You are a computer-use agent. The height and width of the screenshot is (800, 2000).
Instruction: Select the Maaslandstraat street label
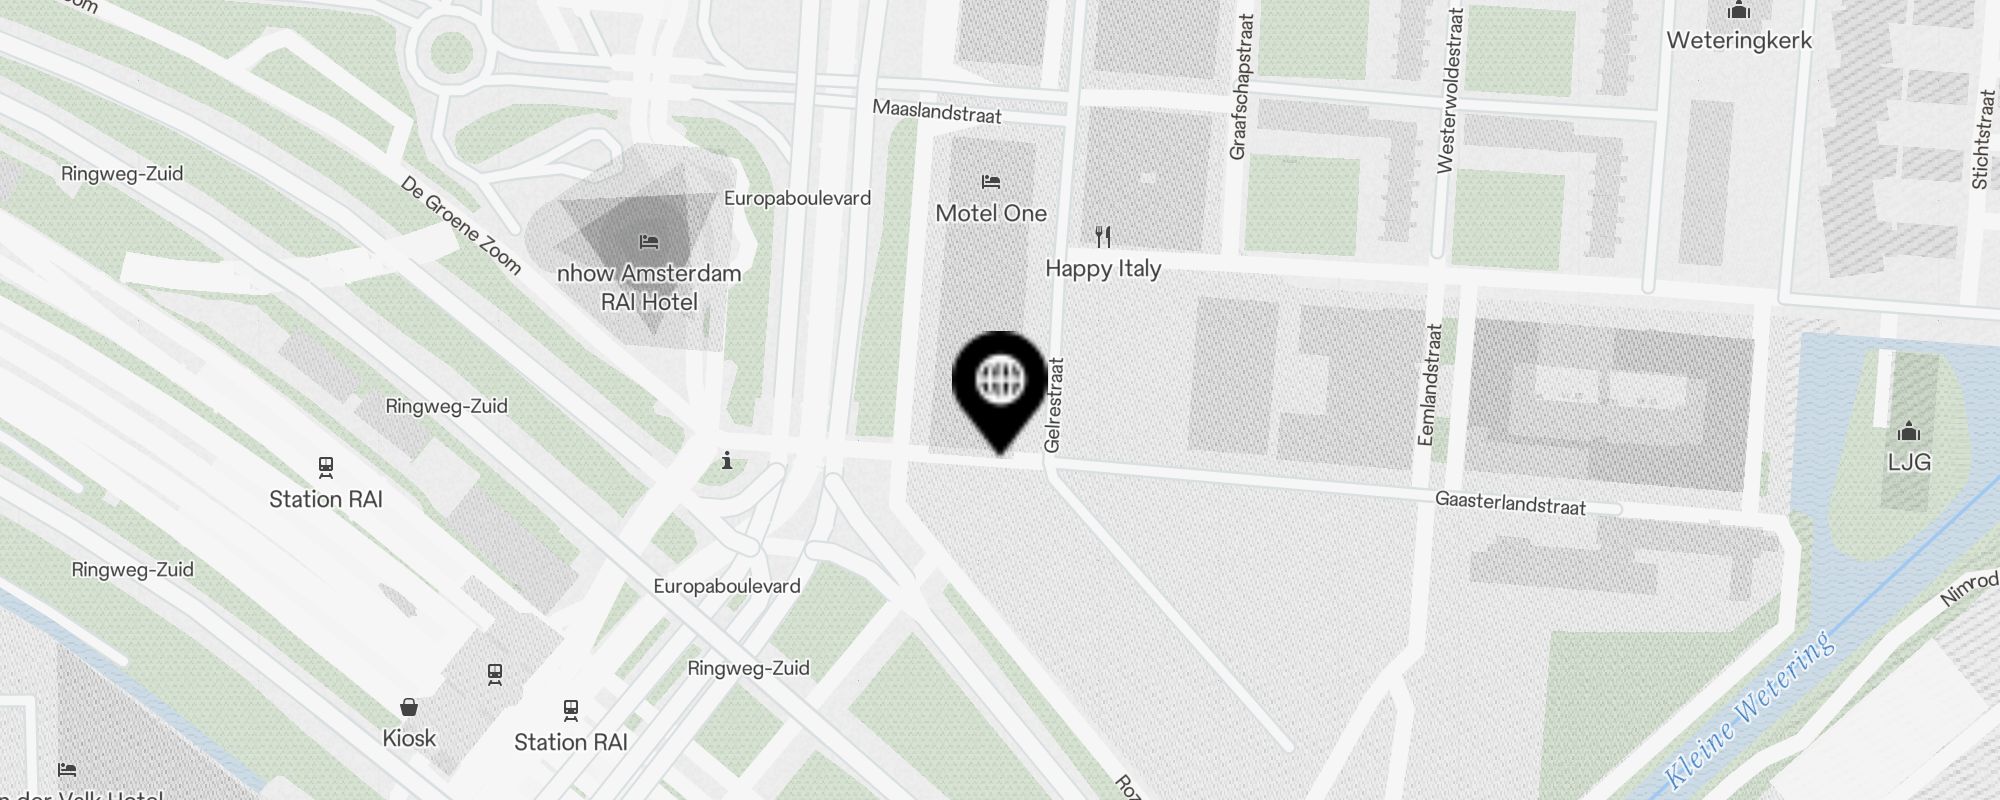(936, 111)
